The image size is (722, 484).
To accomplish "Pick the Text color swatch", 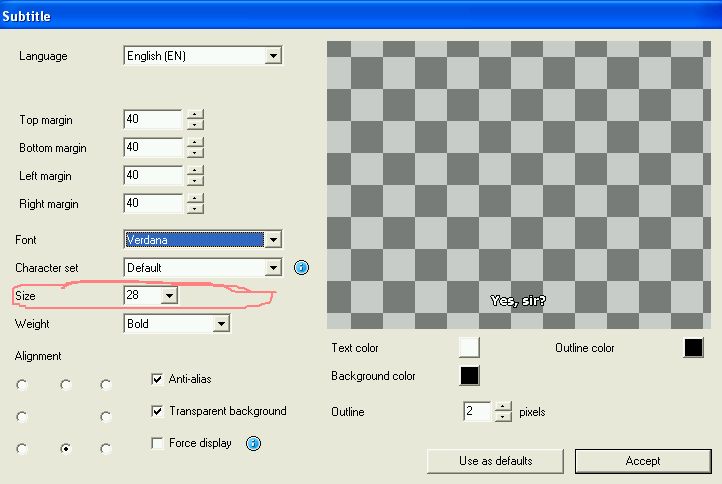I will pyautogui.click(x=469, y=347).
